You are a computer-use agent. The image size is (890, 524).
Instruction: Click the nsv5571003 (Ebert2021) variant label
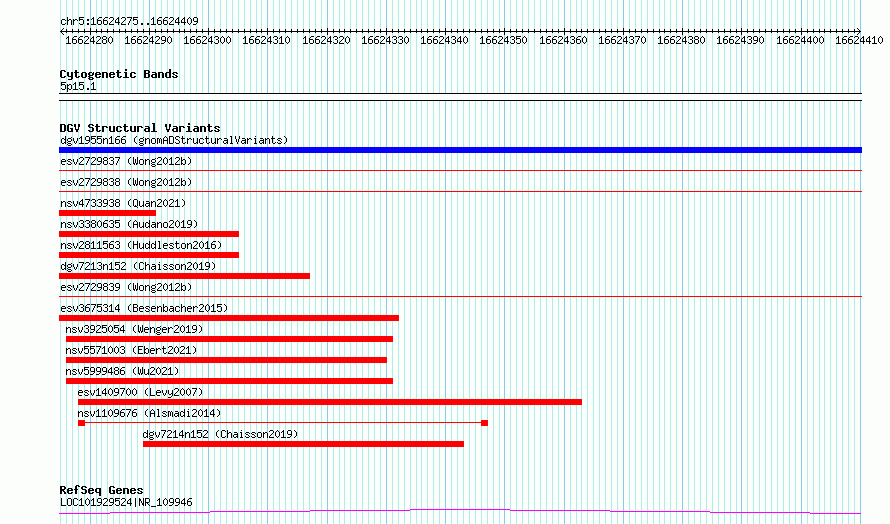coord(131,350)
